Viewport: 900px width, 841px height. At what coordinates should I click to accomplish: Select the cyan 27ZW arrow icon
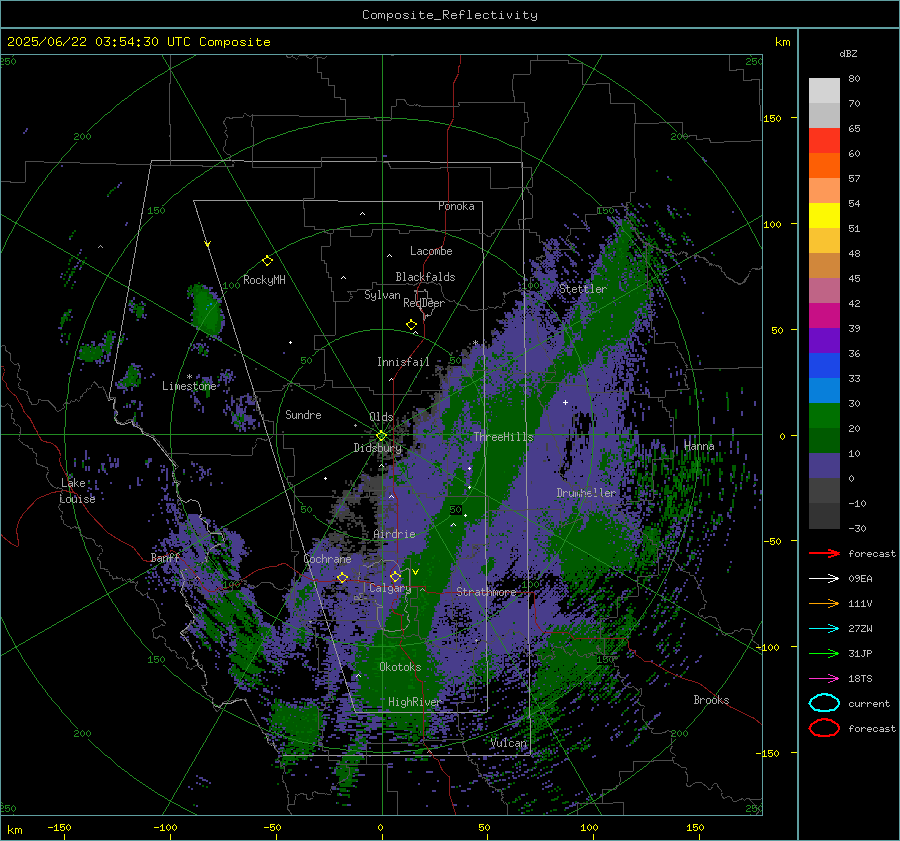coord(824,629)
